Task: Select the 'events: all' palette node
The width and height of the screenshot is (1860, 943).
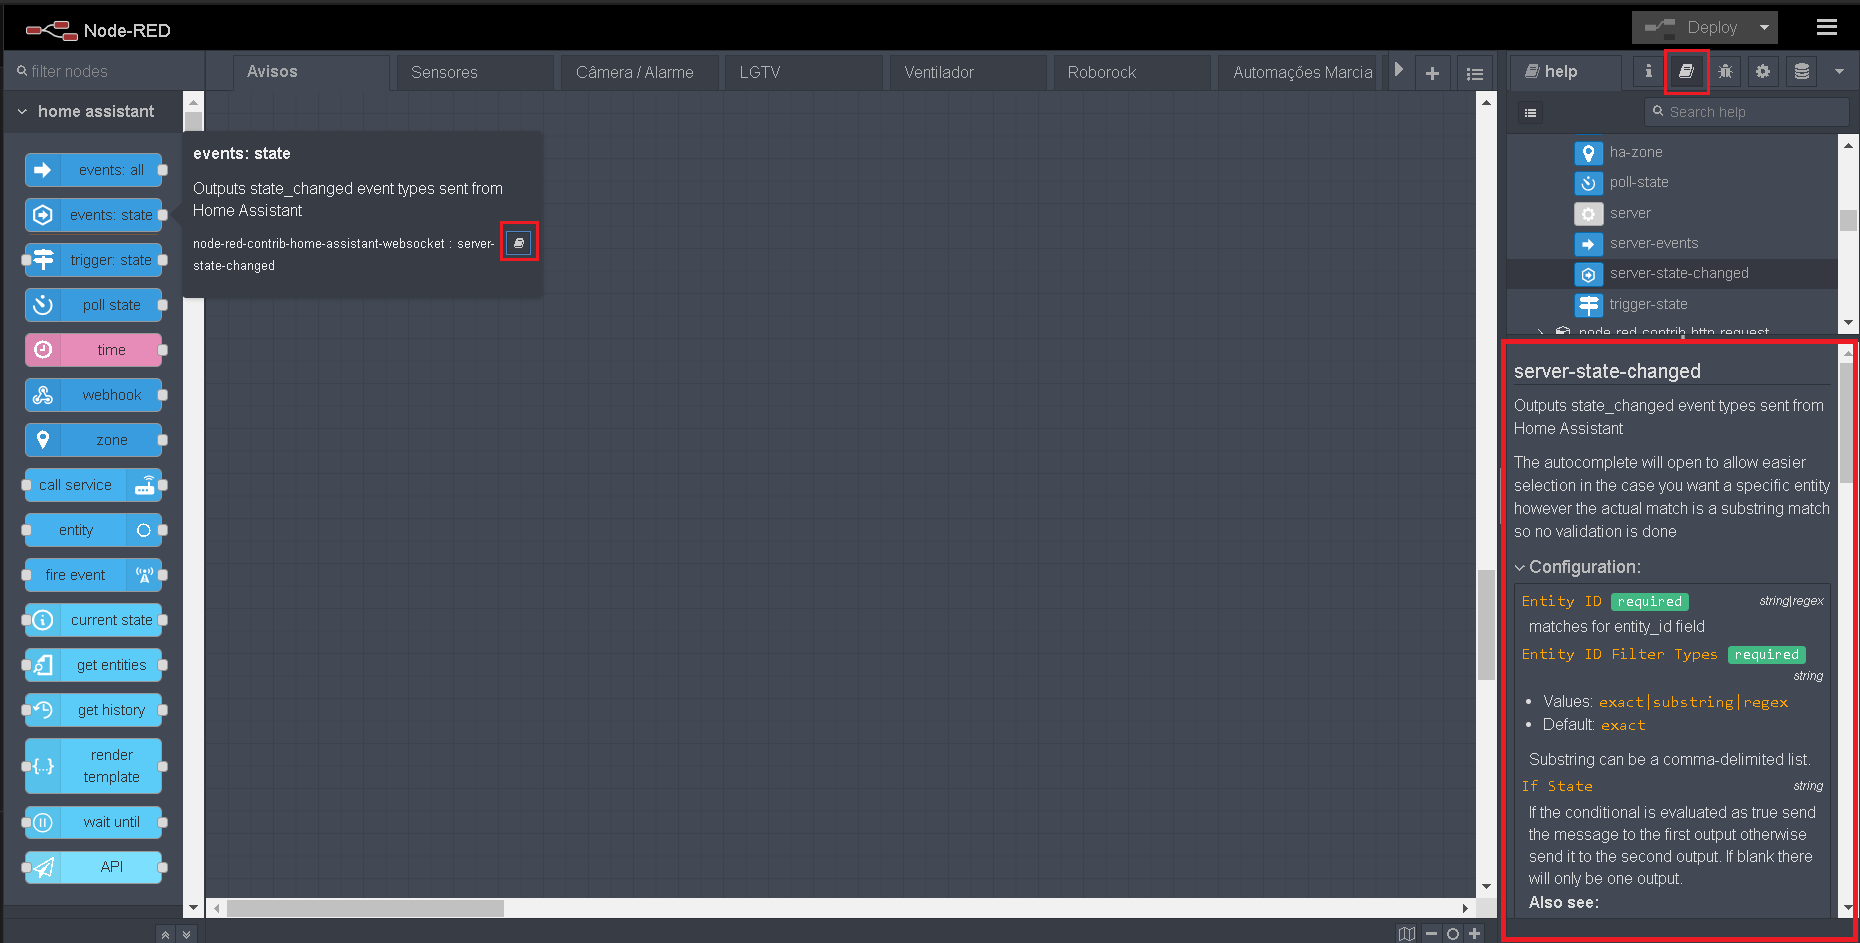Action: point(94,170)
